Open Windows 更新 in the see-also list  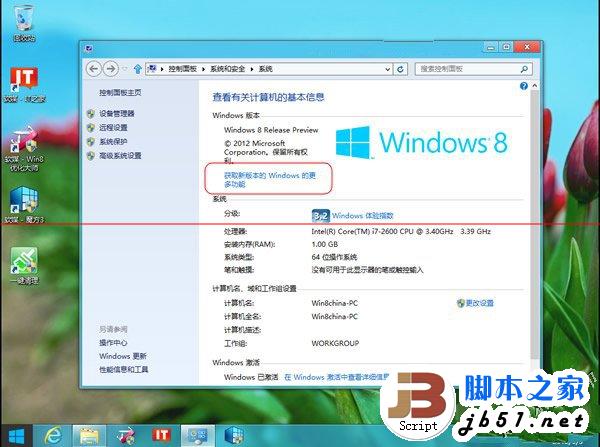coord(123,356)
